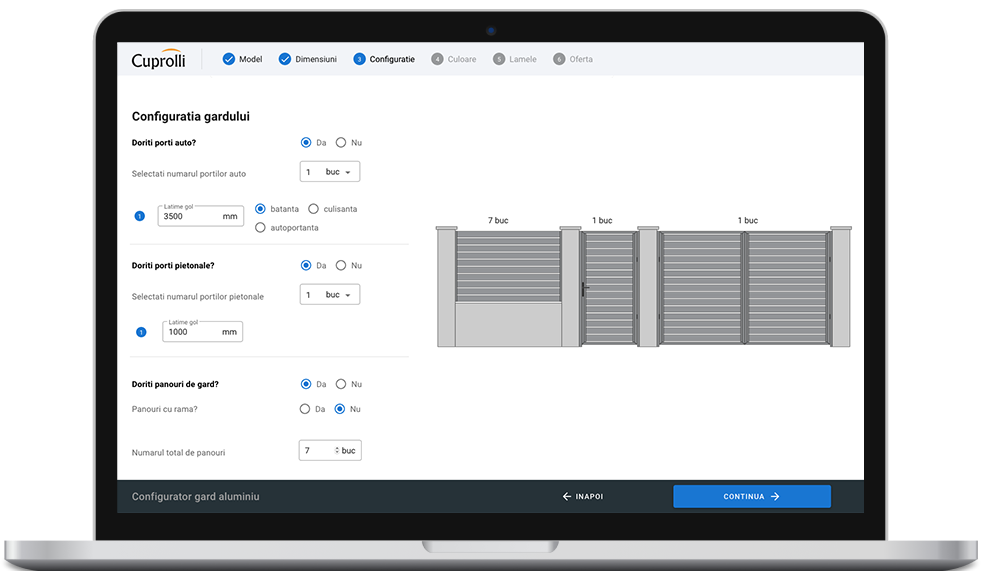Click the blue number badge beside 1000 mm field
Image resolution: width=981 pixels, height=571 pixels.
(141, 332)
